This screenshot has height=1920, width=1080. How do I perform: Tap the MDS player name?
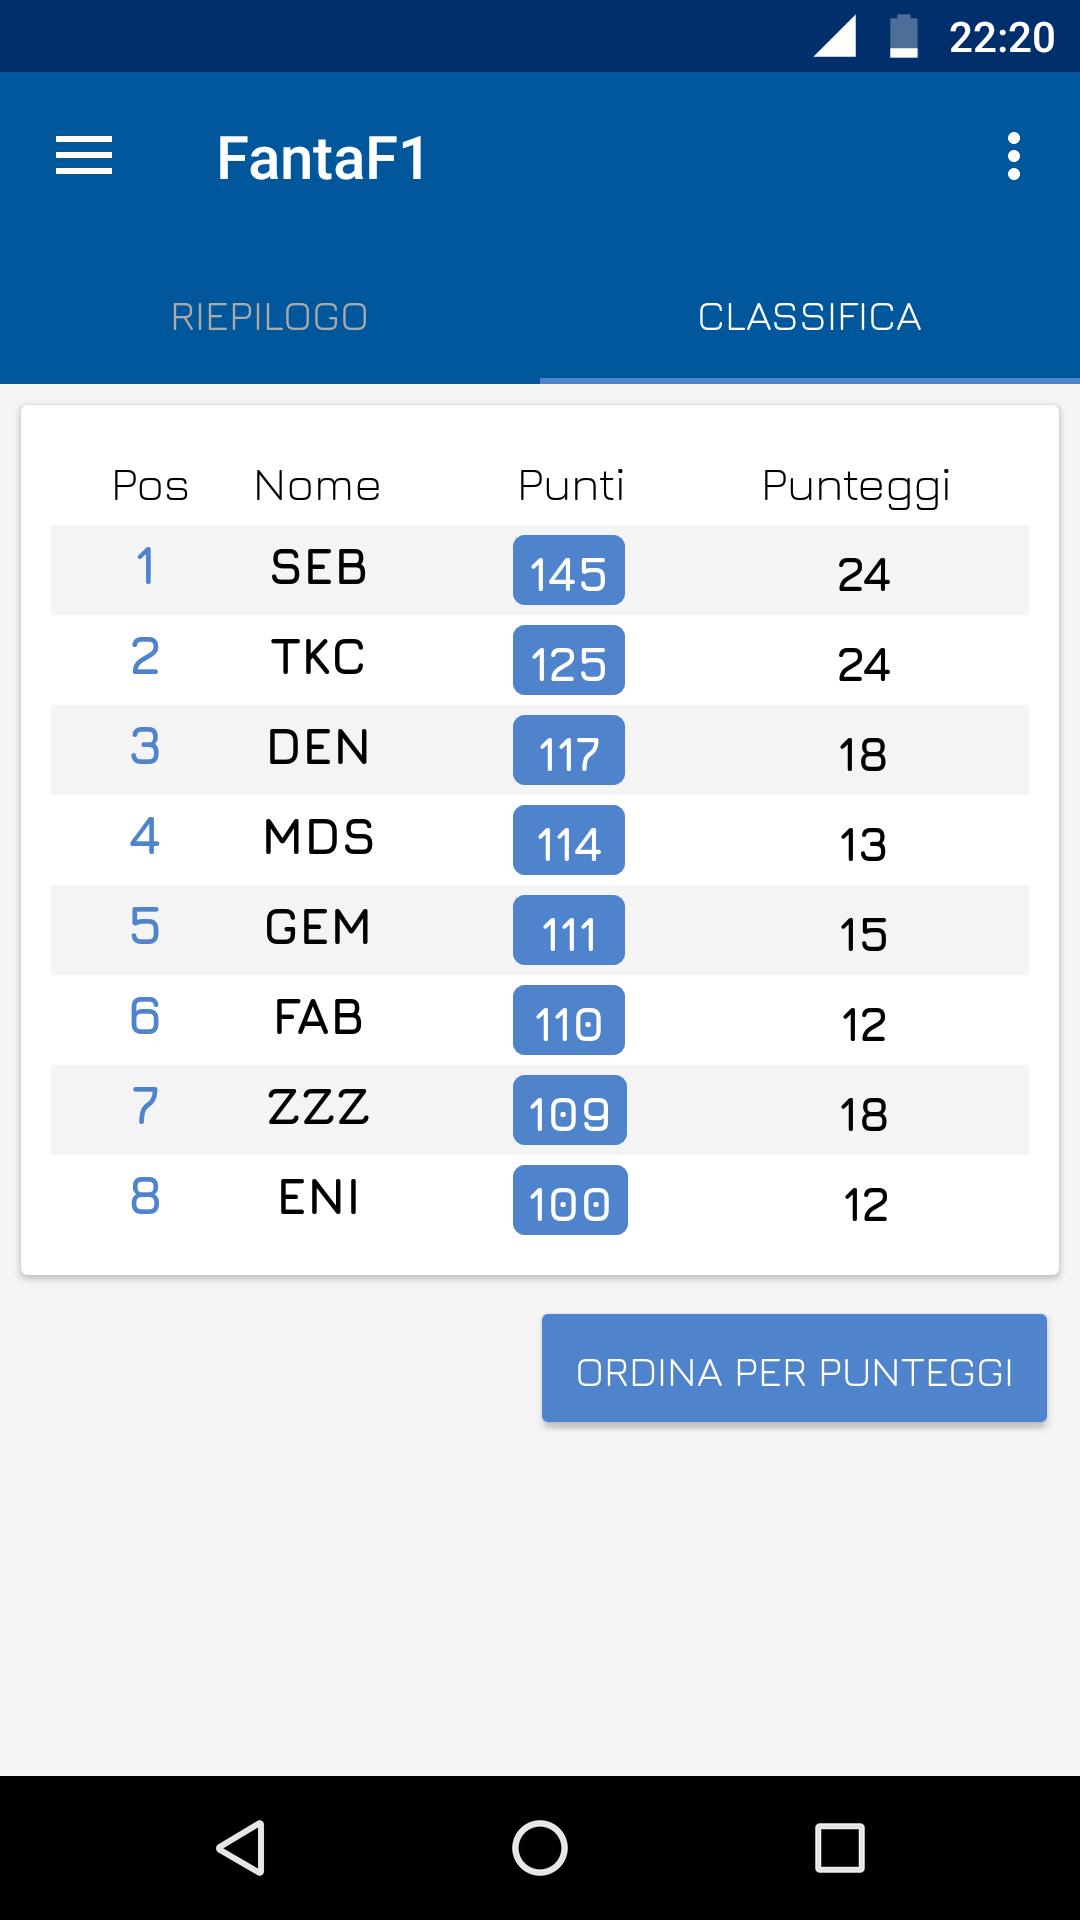319,838
